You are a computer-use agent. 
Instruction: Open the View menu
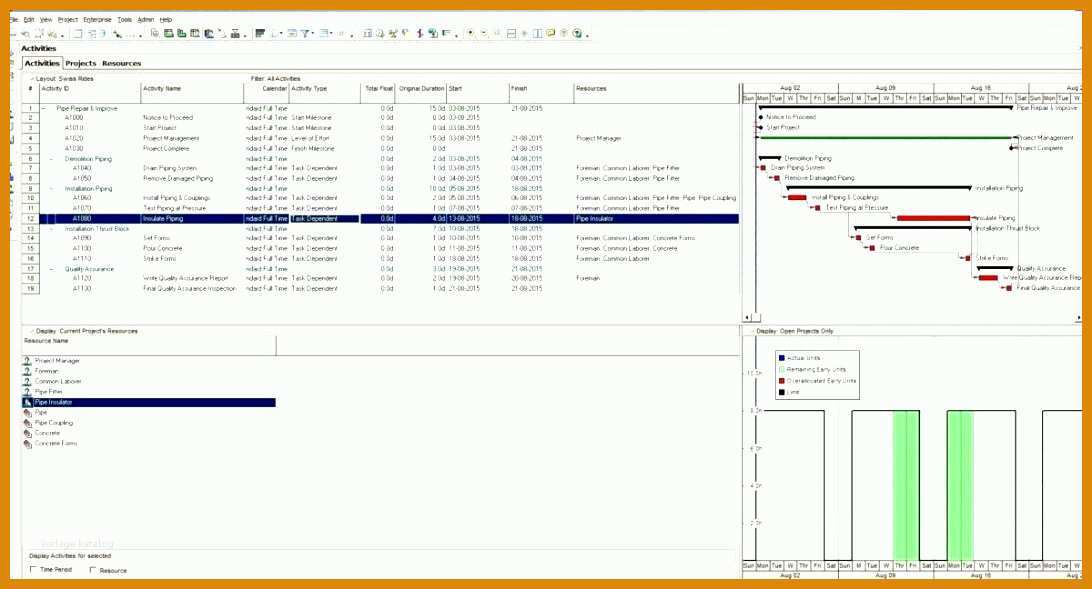[x=46, y=19]
